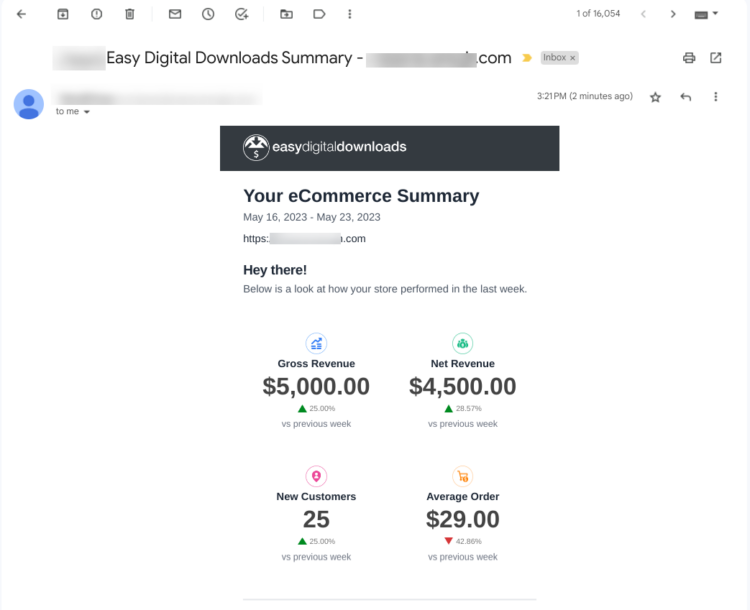The image size is (750, 610).
Task: Click the $4,500.00 net revenue value
Action: 463,387
